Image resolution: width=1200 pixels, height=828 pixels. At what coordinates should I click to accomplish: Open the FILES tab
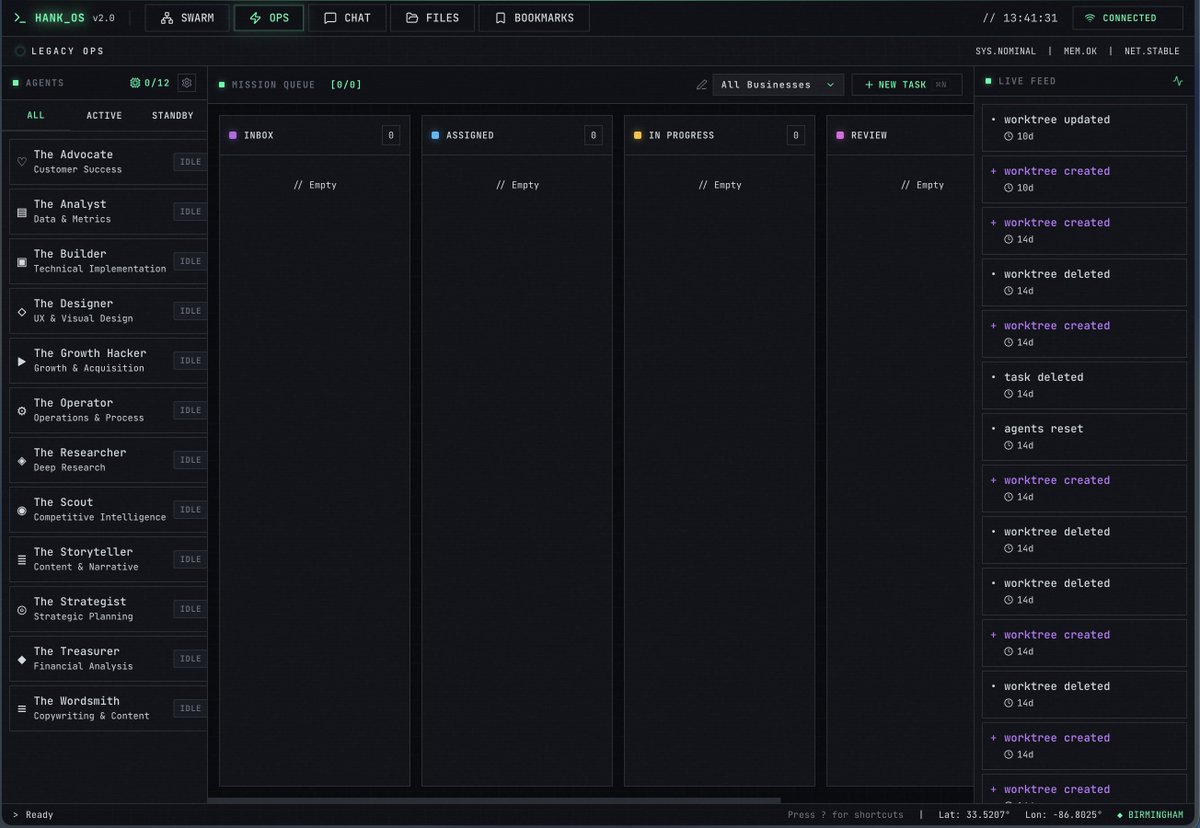[x=432, y=18]
